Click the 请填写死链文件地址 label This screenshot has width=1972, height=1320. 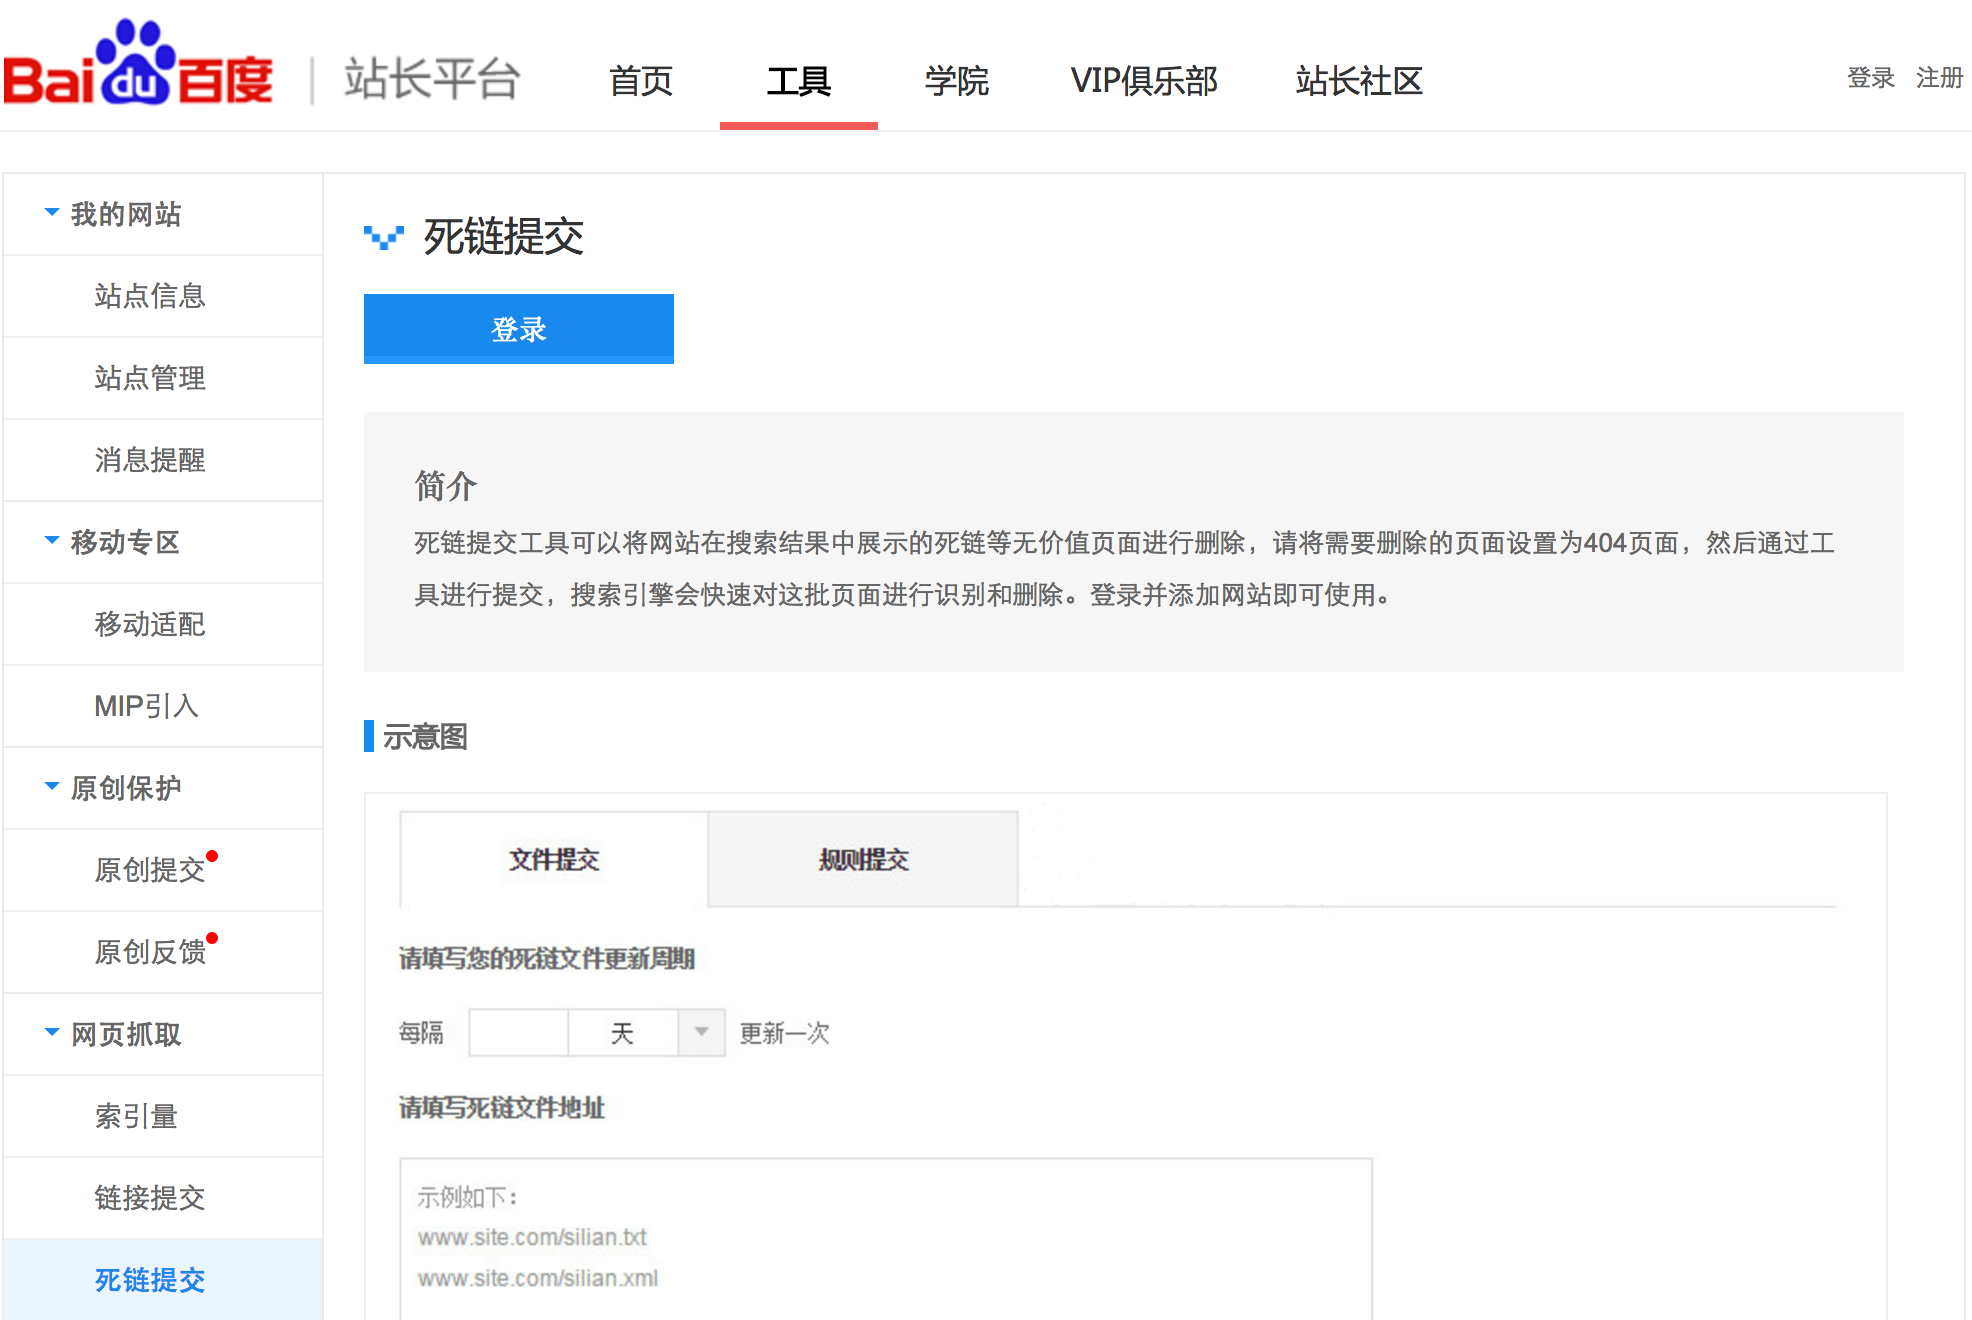(x=502, y=1108)
